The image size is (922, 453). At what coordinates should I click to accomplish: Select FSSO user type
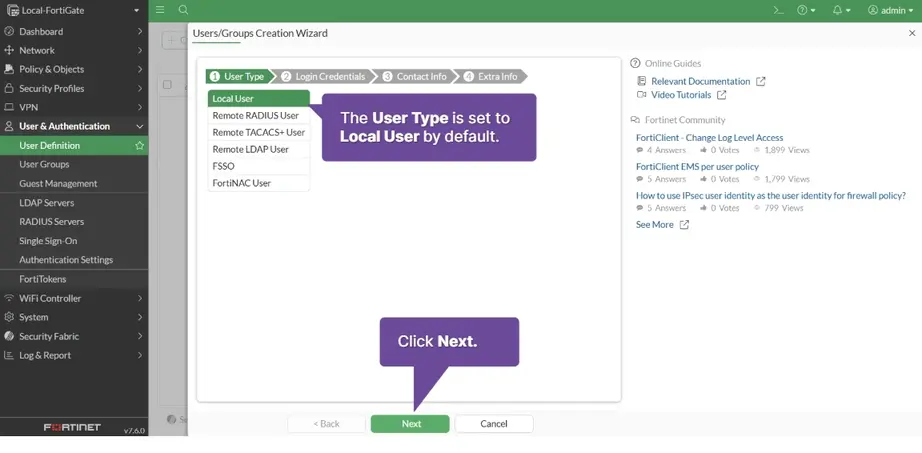(259, 166)
